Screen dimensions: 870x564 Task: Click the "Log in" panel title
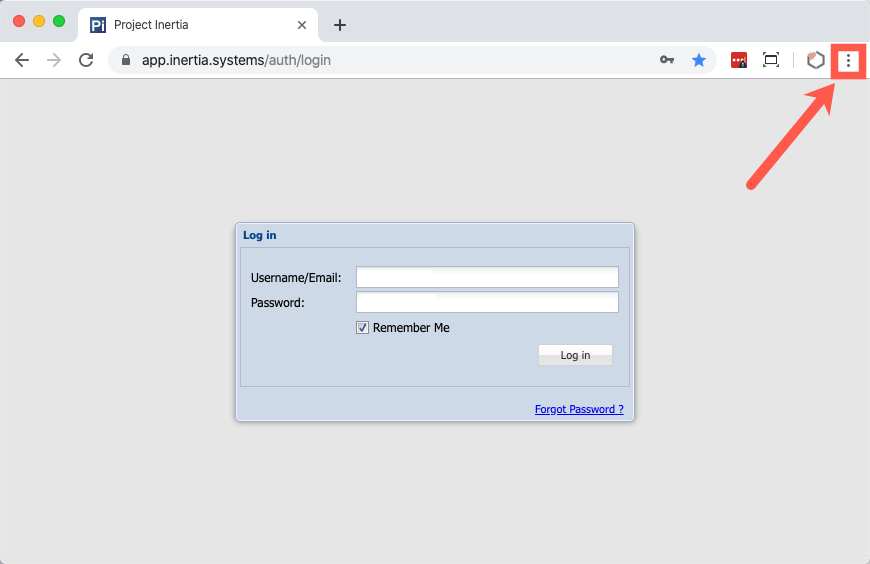pyautogui.click(x=260, y=235)
